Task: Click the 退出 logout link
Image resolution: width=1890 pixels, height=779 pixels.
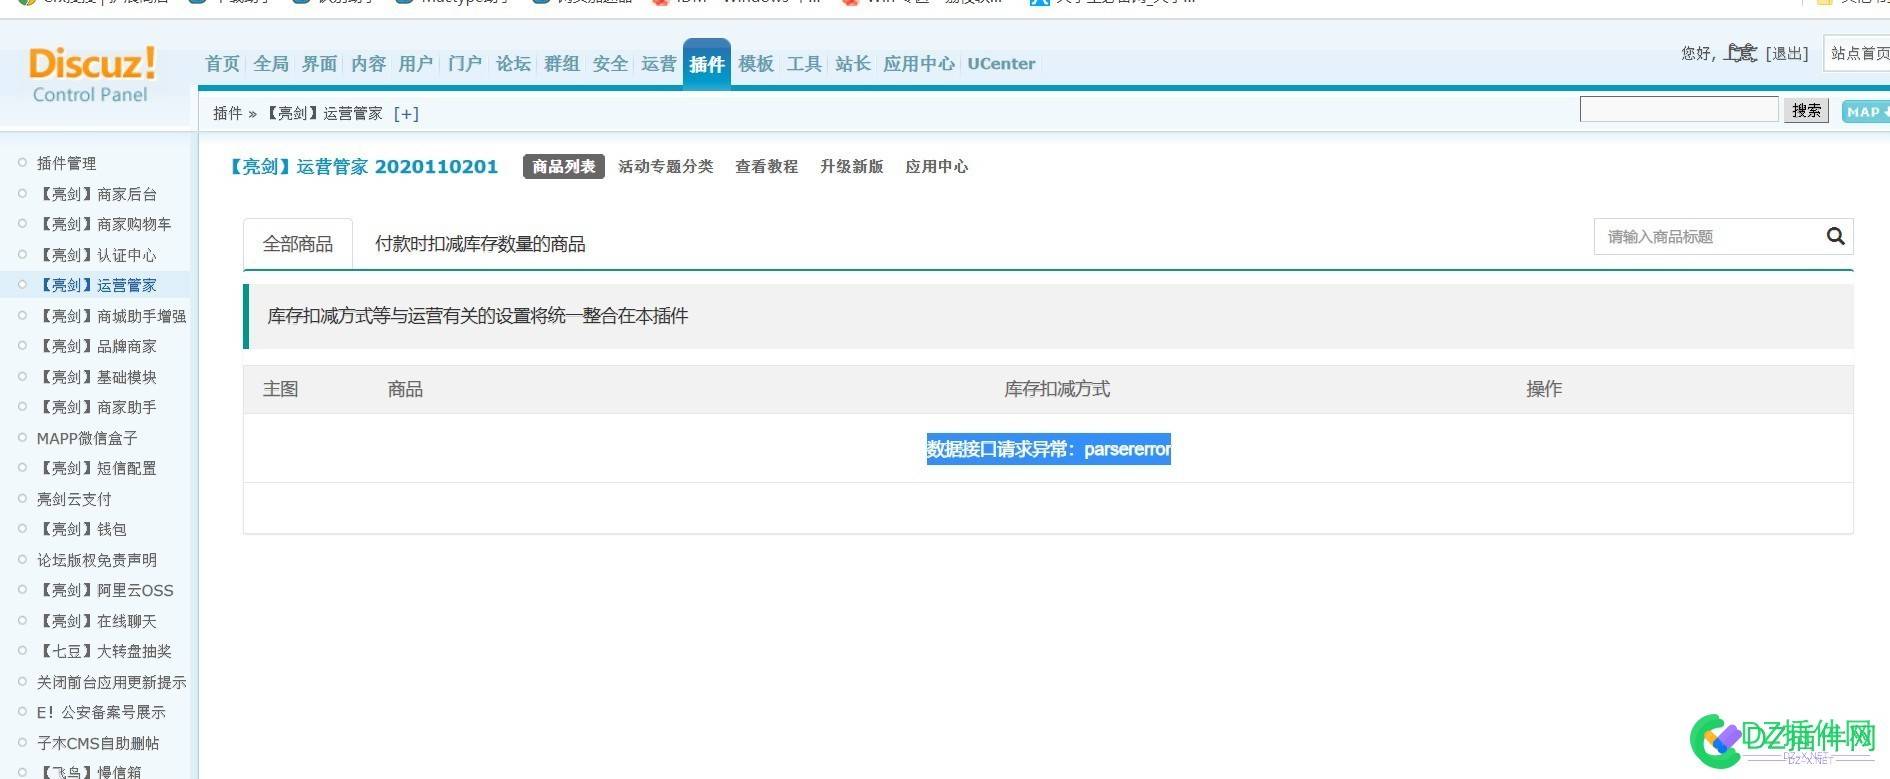Action: pyautogui.click(x=1787, y=54)
